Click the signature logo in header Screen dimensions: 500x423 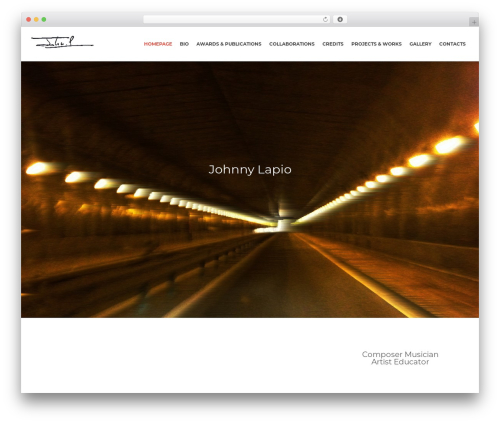[62, 42]
